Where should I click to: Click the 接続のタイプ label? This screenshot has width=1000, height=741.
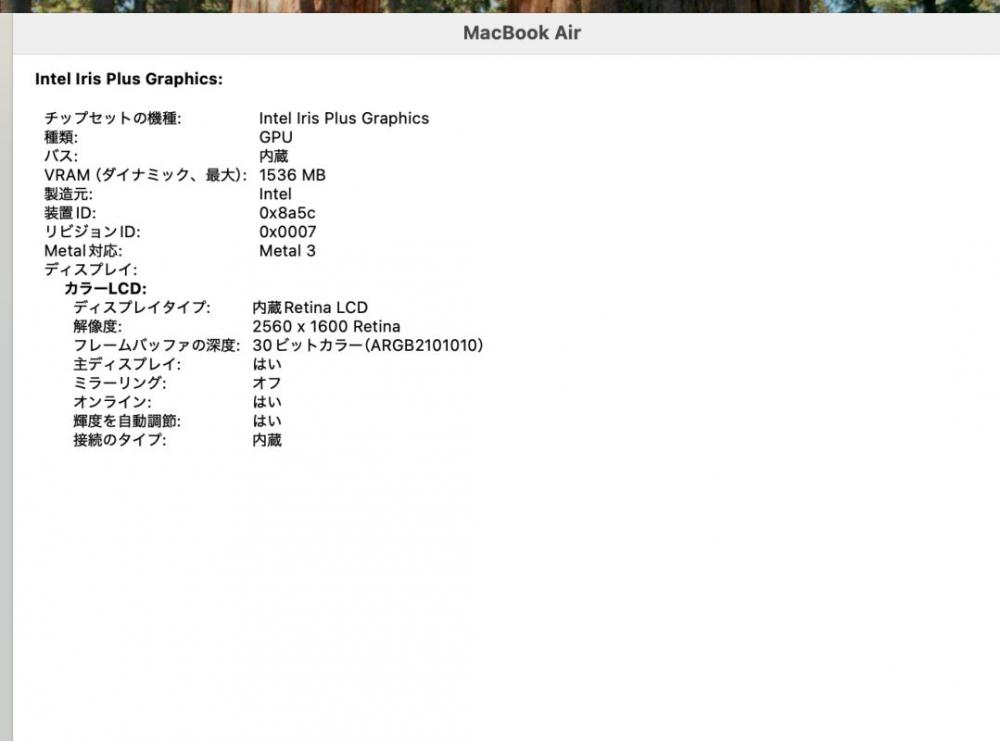point(119,440)
